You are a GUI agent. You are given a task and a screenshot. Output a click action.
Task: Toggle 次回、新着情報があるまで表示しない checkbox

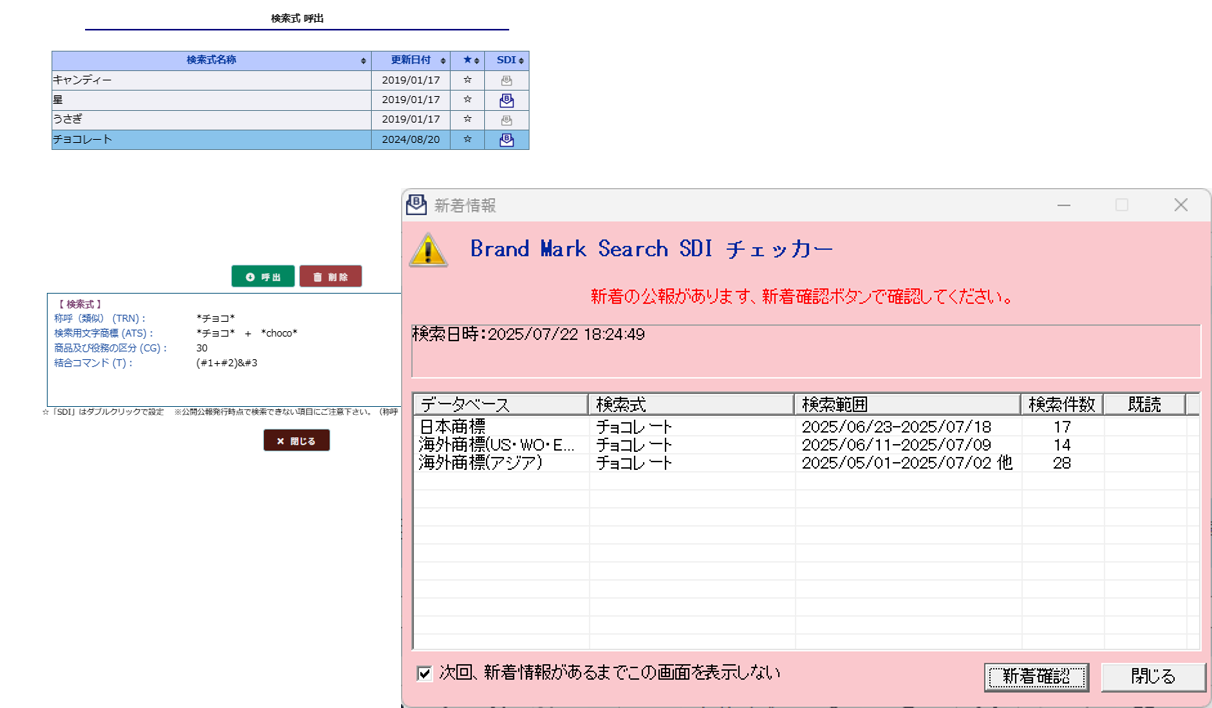point(425,673)
